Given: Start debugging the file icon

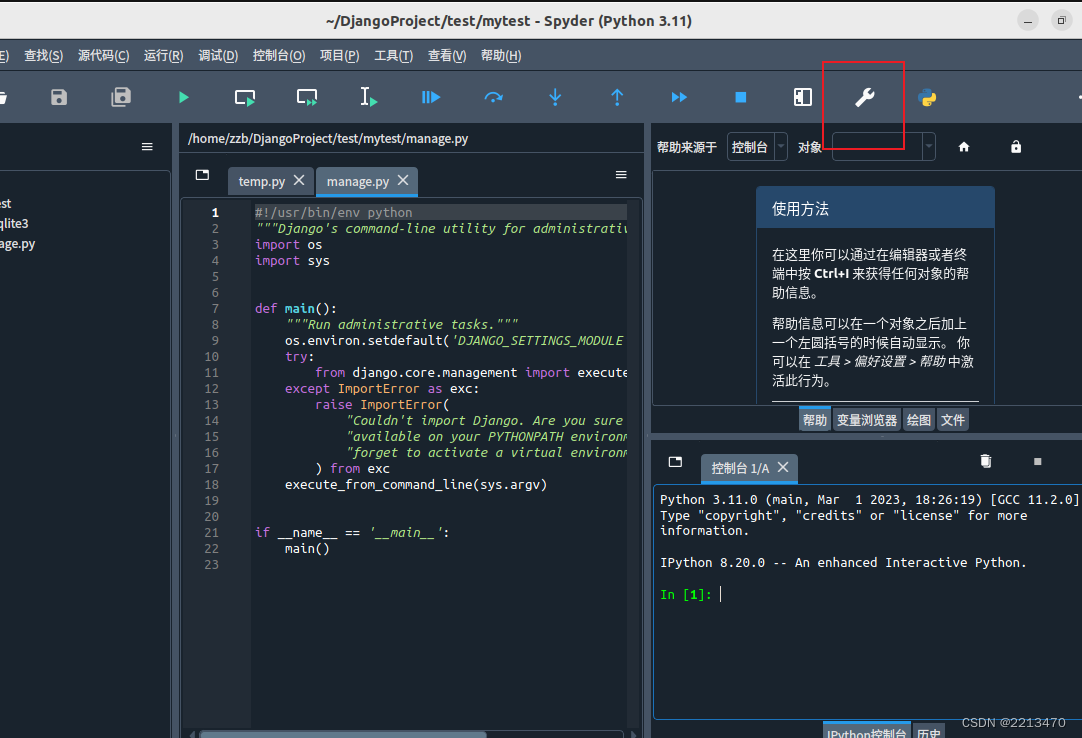Looking at the screenshot, I should point(431,97).
